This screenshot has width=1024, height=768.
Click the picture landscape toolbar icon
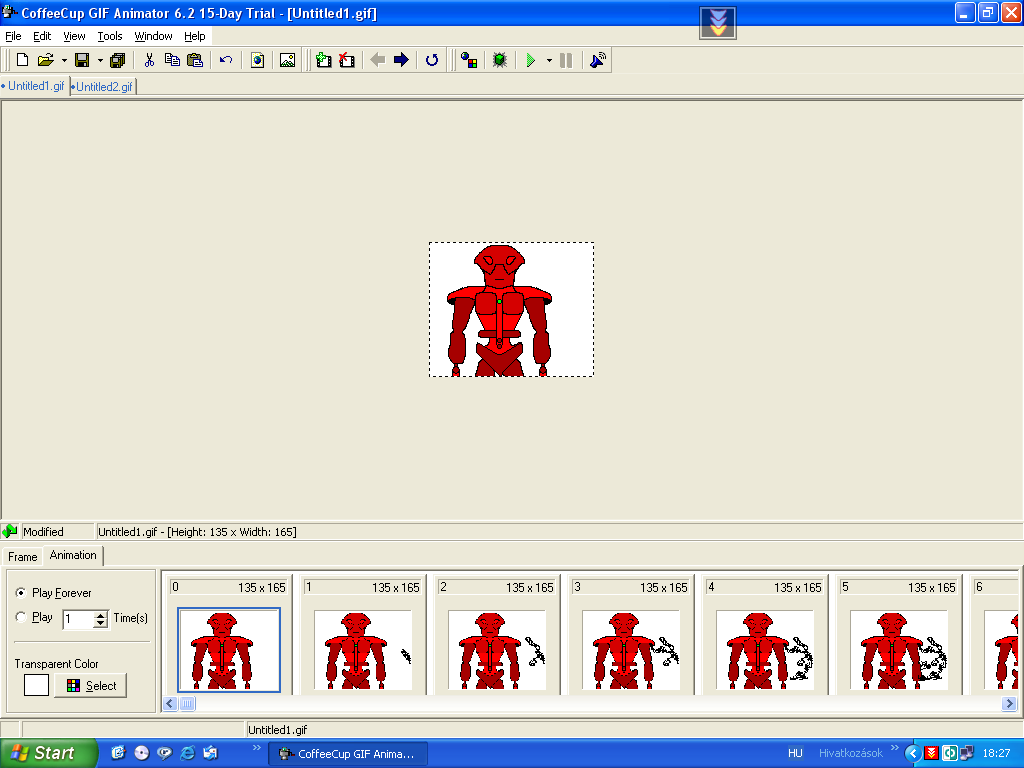click(287, 60)
